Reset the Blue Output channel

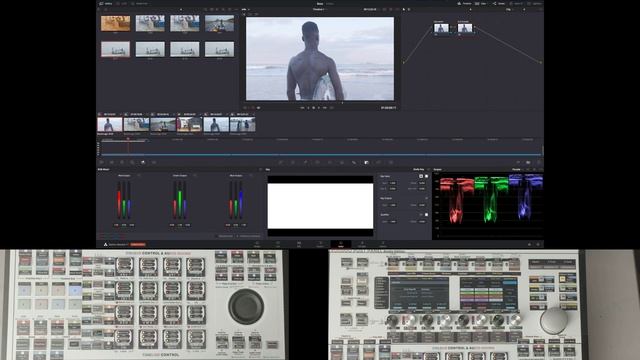251,176
